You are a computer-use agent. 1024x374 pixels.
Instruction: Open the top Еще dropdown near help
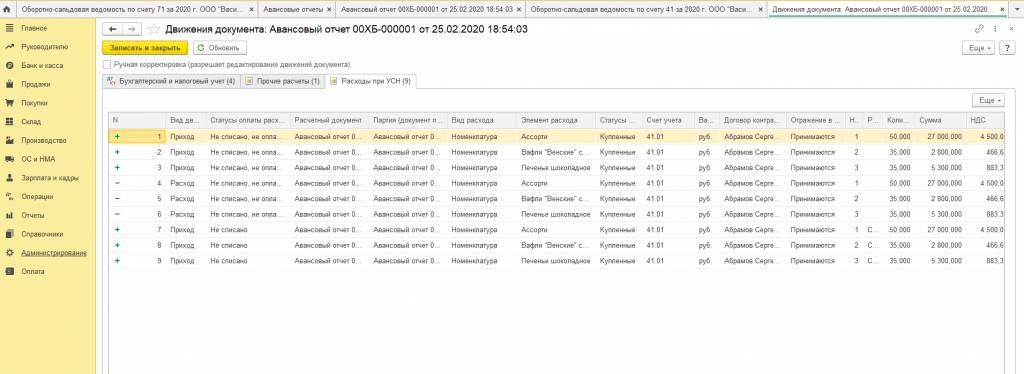coord(979,48)
